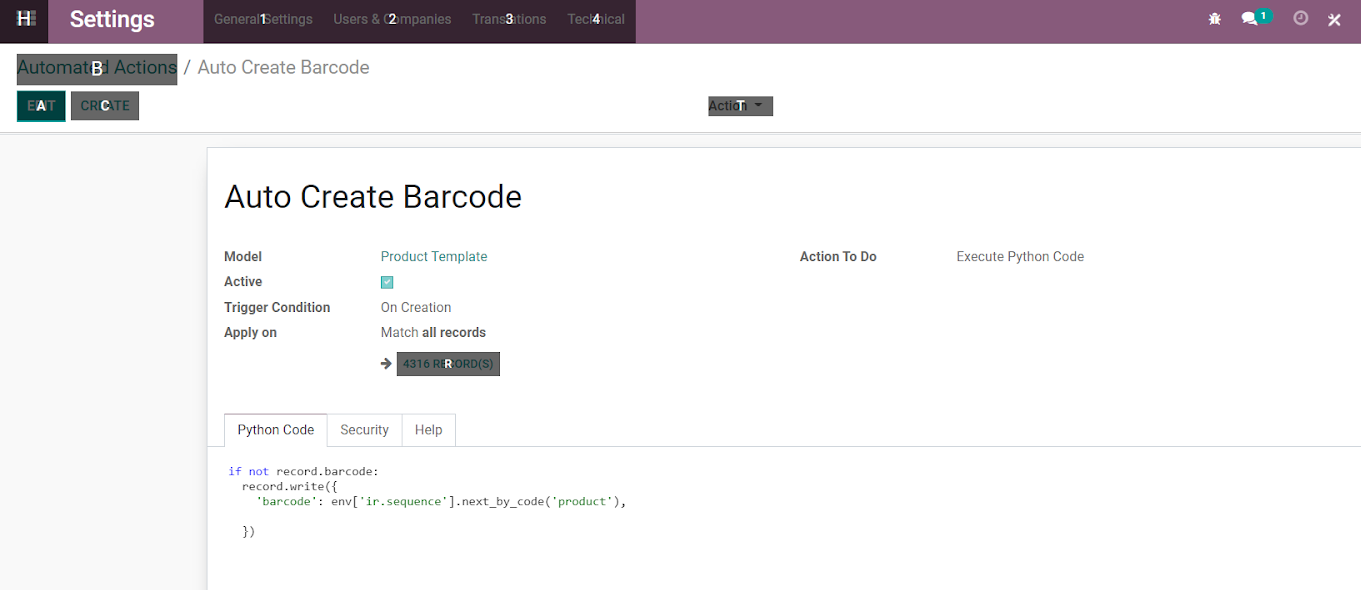The width and height of the screenshot is (1363, 590).
Task: Open the General Settings menu
Action: 263,19
